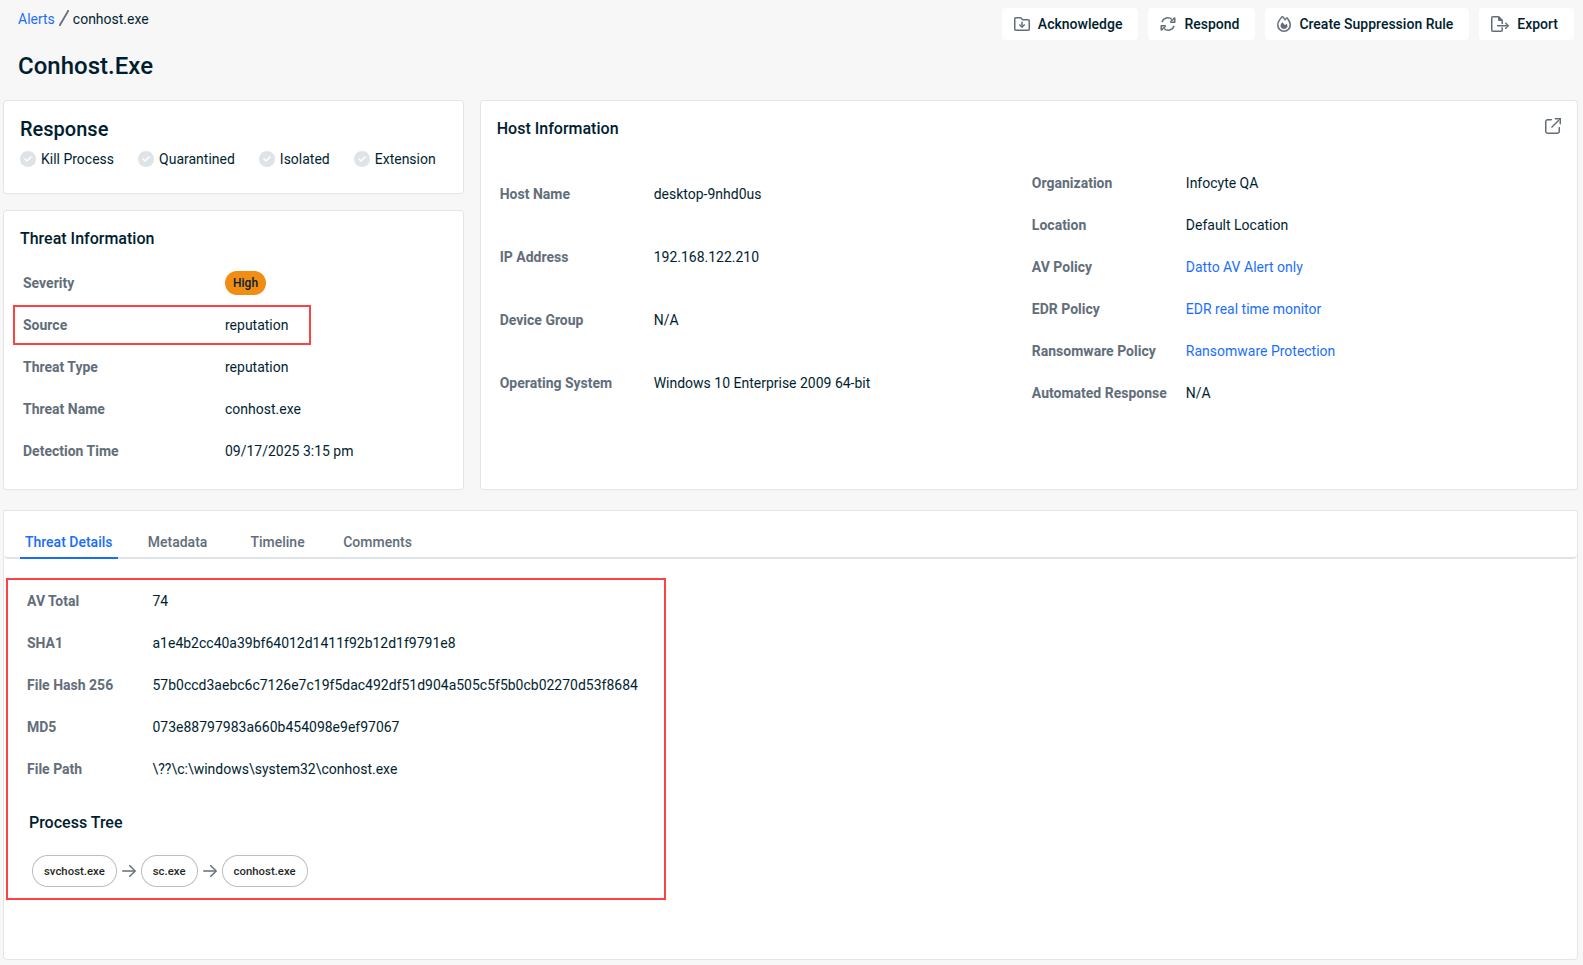Show the Comments tab
The width and height of the screenshot is (1583, 965).
(377, 542)
